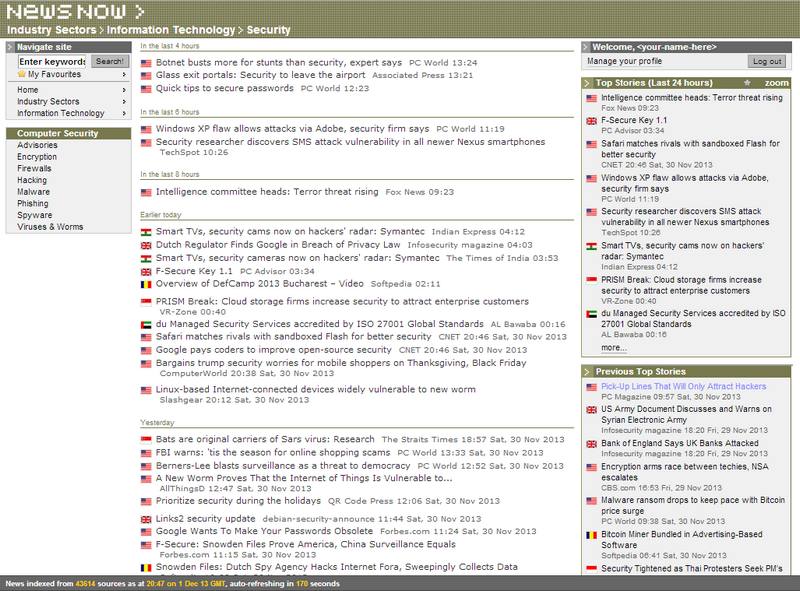
Task: Open Google pays coders open-source security article
Action: (273, 350)
